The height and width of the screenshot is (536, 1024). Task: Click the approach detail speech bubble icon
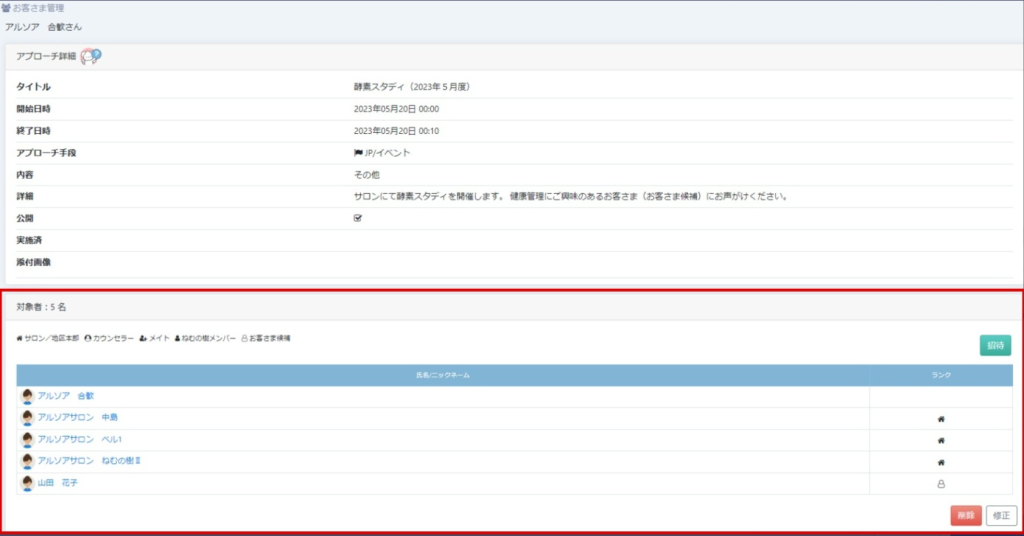point(91,57)
